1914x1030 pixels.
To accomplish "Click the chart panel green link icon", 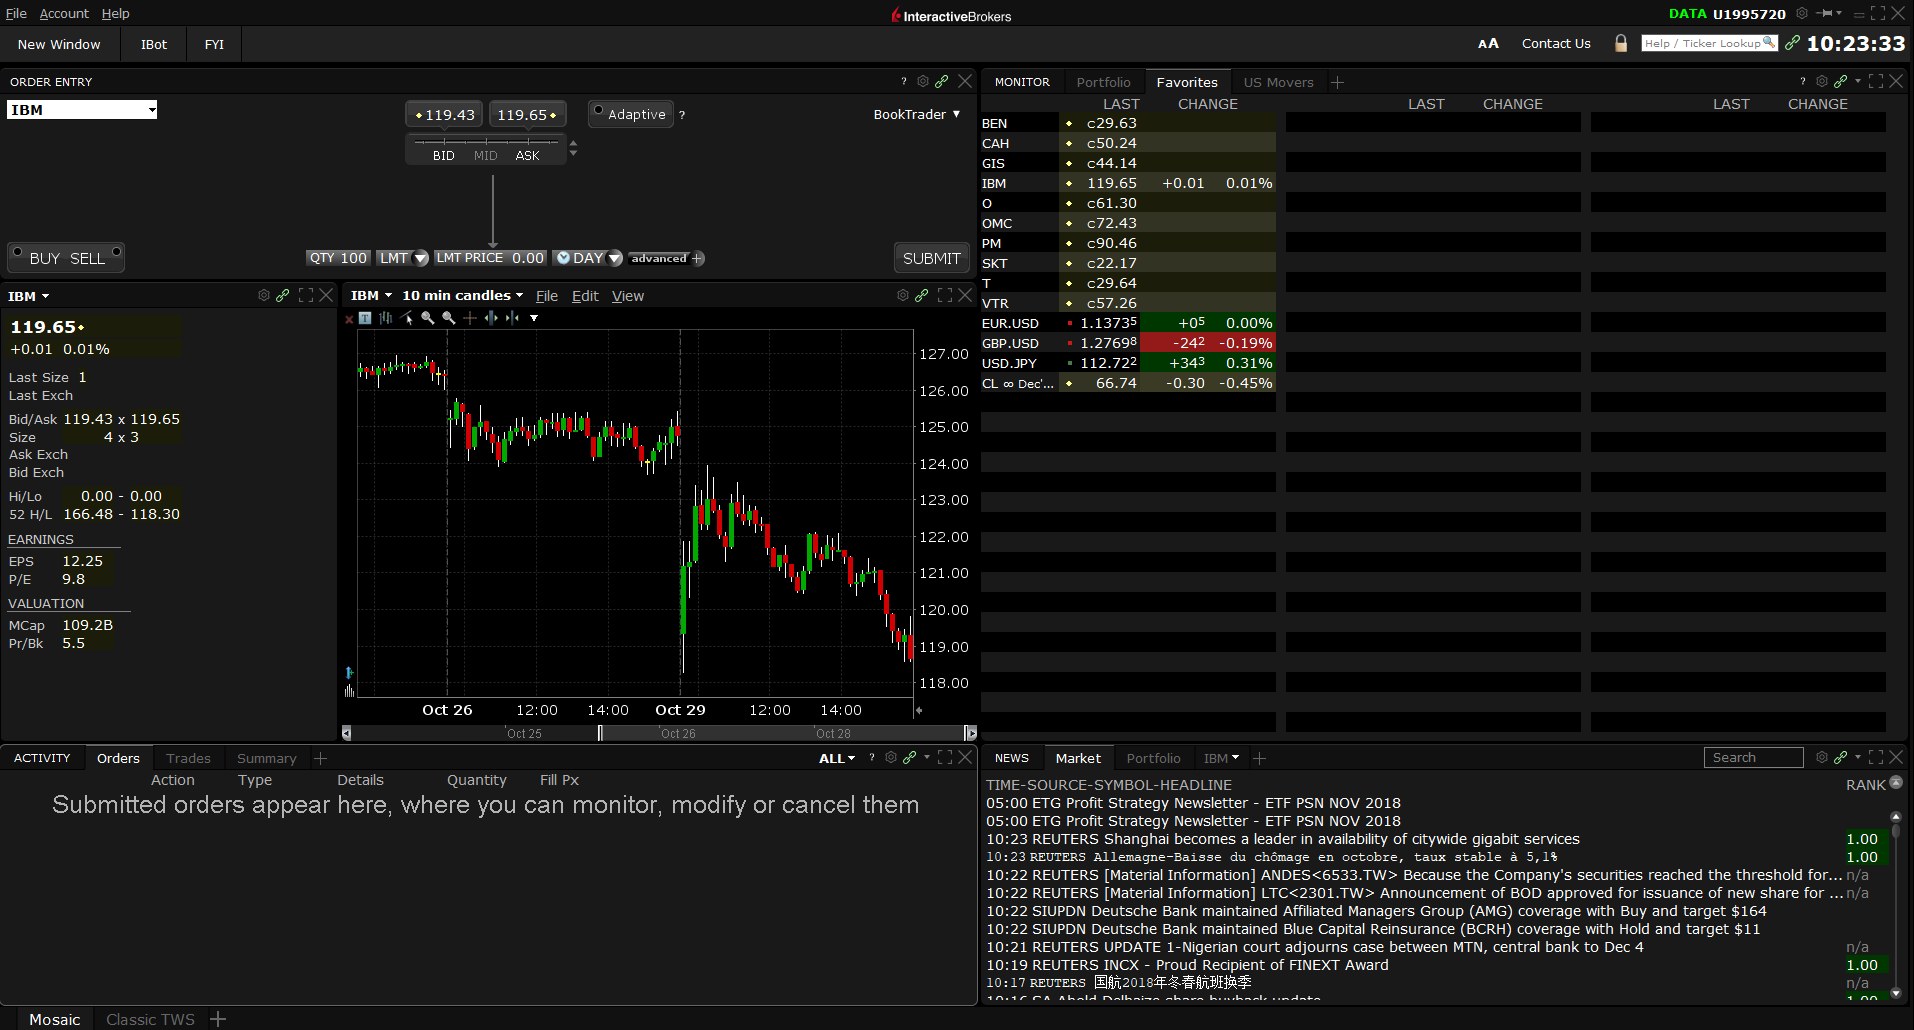I will (x=922, y=295).
